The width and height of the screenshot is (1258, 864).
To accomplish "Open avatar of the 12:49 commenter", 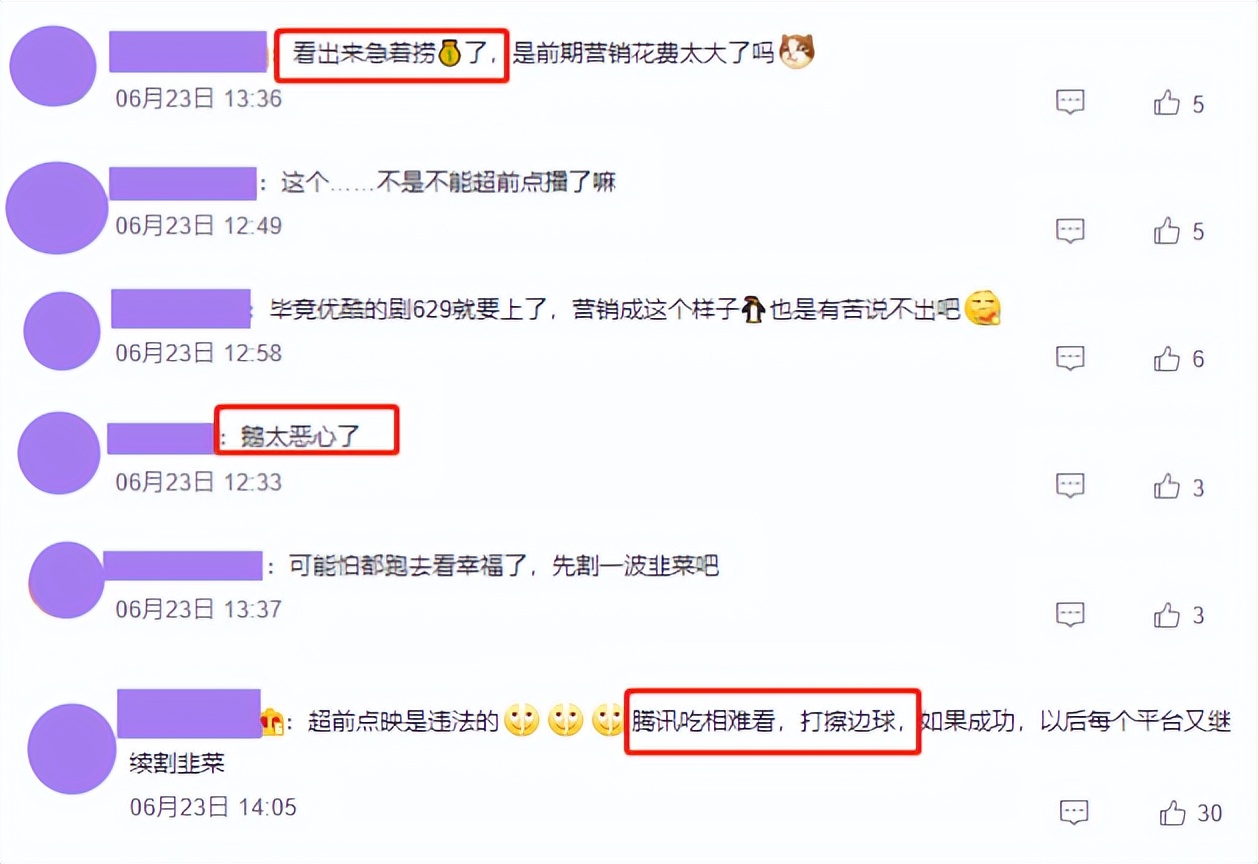I will 56,207.
